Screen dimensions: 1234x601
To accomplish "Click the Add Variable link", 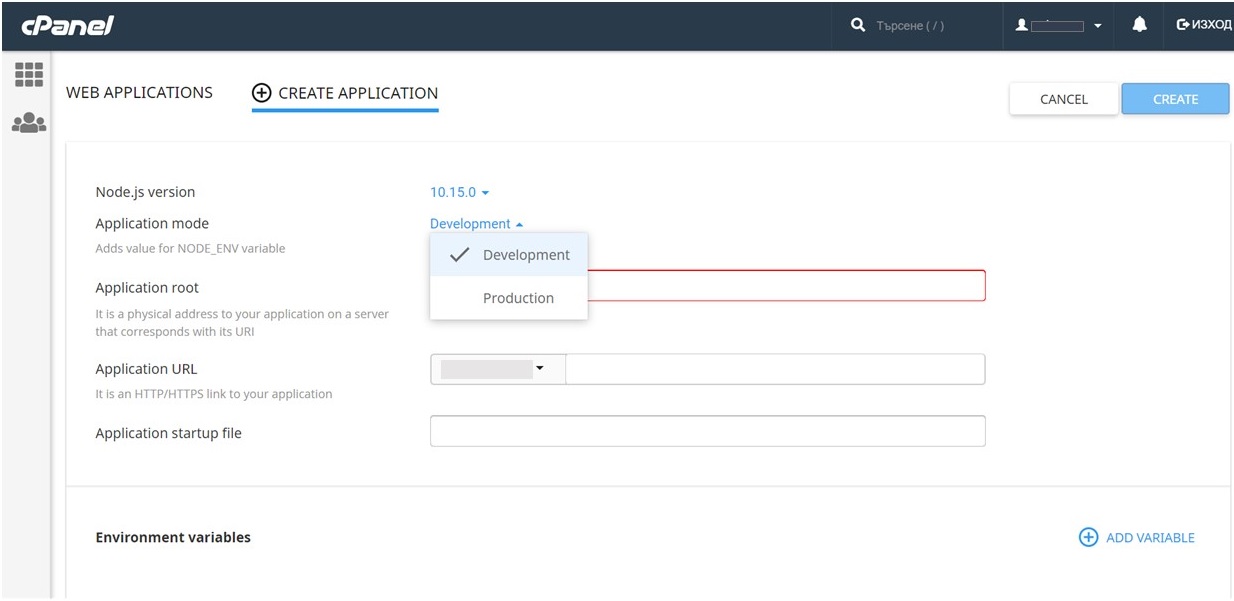I will click(1149, 538).
